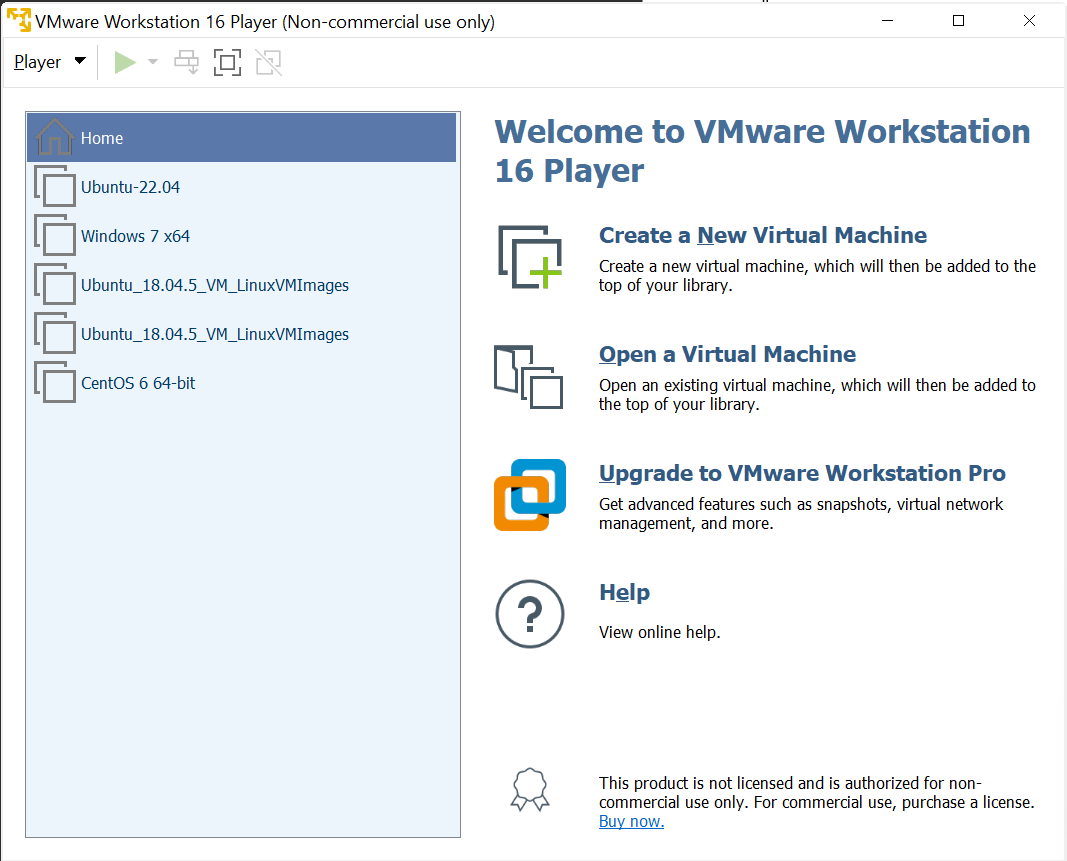Expand the Player menu dropdown arrow
This screenshot has width=1067, height=861.
click(x=79, y=61)
